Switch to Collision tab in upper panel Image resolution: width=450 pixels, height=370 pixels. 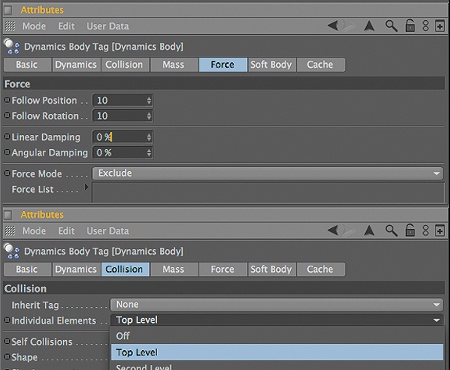tap(124, 65)
